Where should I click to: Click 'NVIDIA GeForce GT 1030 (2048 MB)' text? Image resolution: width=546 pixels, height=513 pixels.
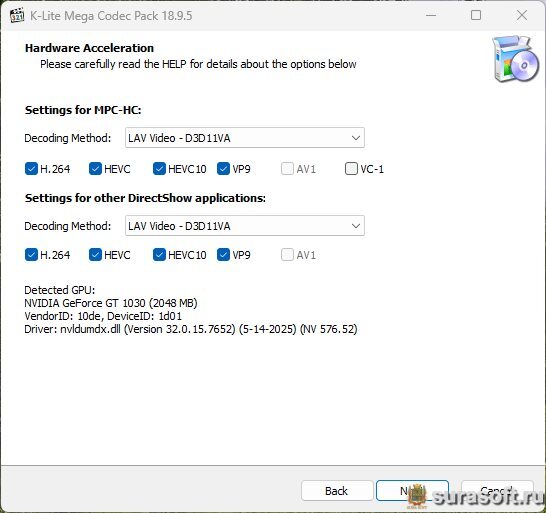pos(111,303)
